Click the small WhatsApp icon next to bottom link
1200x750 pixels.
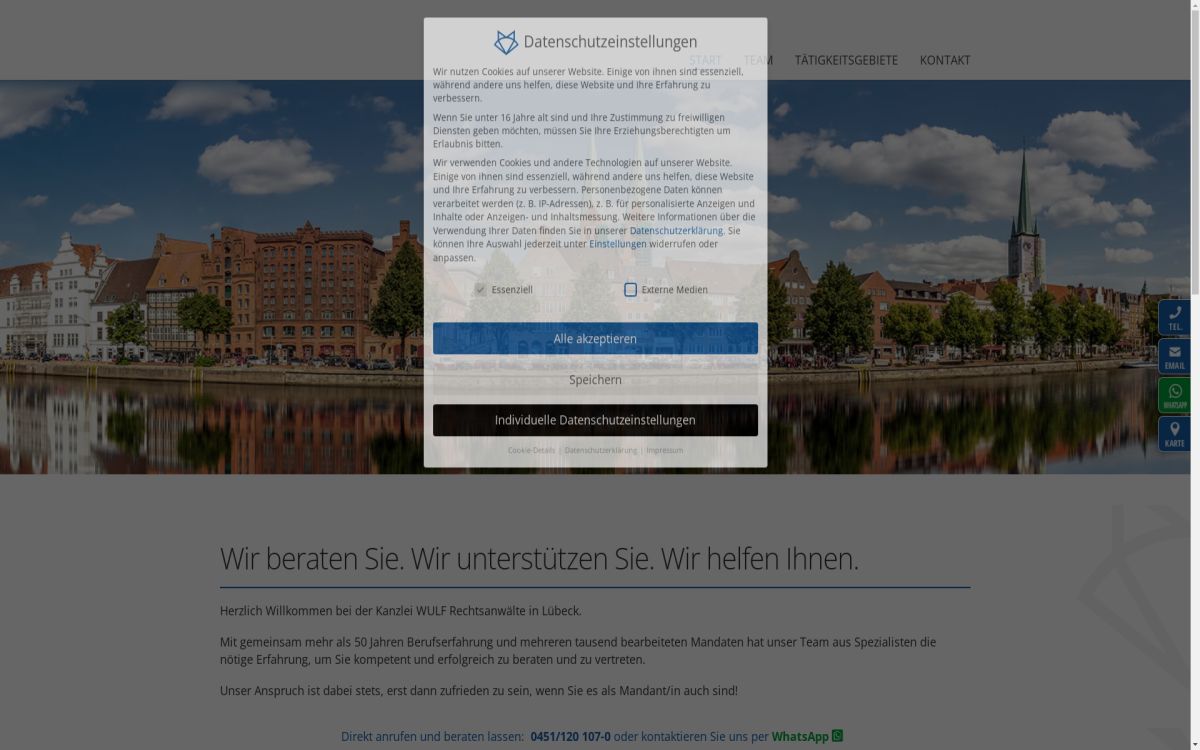pyautogui.click(x=838, y=737)
